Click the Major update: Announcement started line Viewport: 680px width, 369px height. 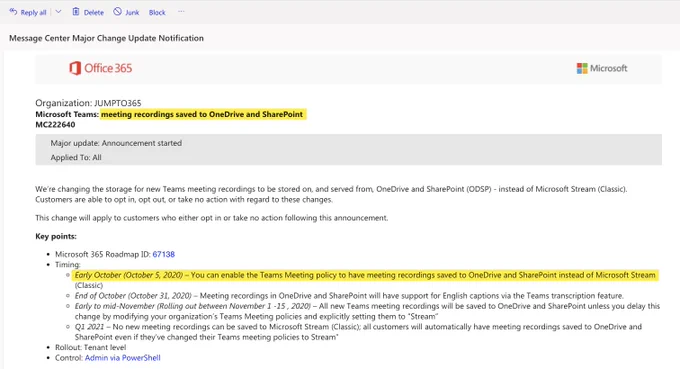point(116,143)
